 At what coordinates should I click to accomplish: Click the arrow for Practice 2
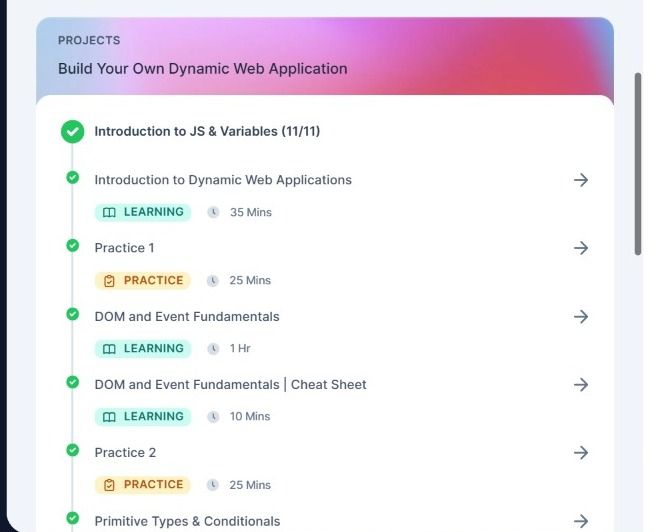580,453
